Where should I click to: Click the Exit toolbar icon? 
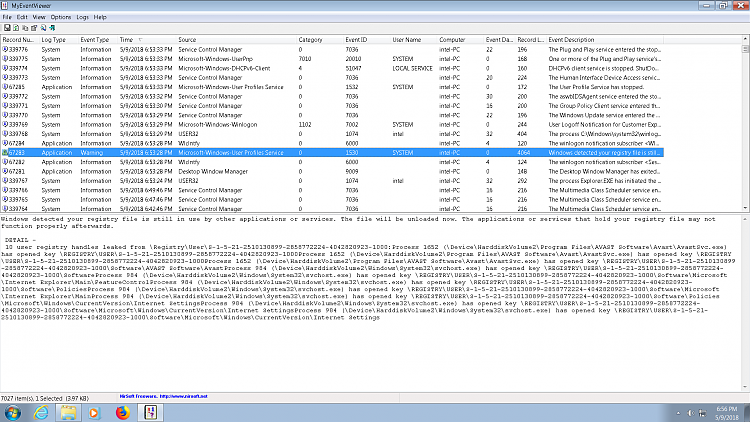(x=52, y=28)
